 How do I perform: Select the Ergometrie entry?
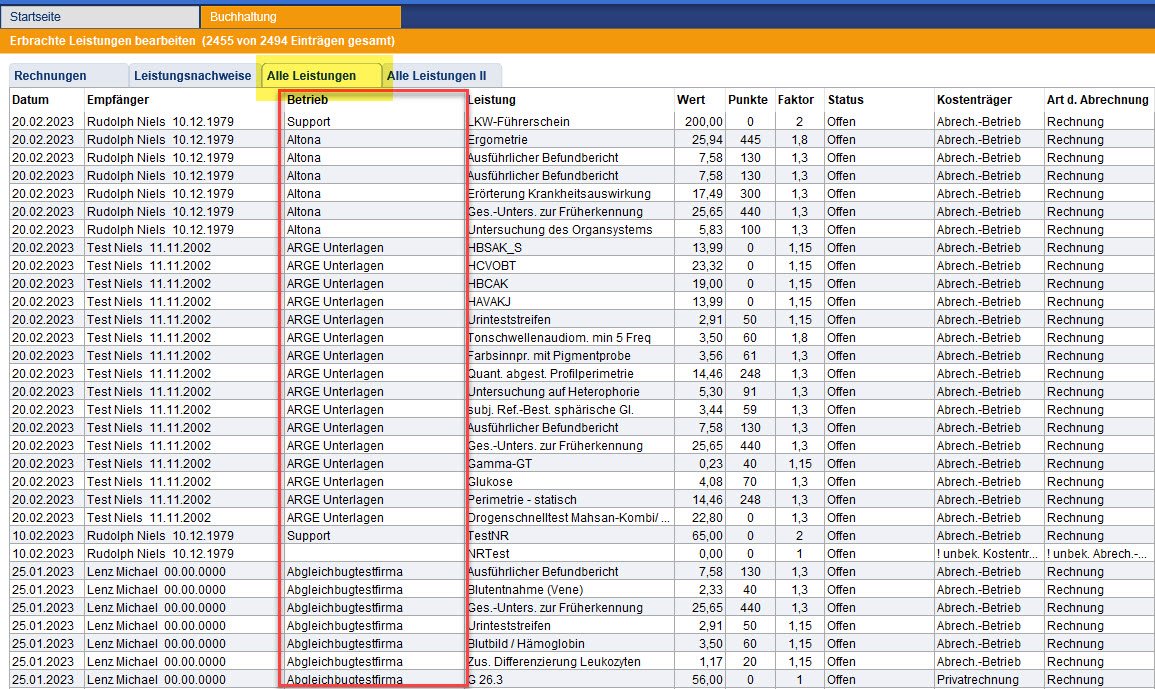pyautogui.click(x=497, y=140)
